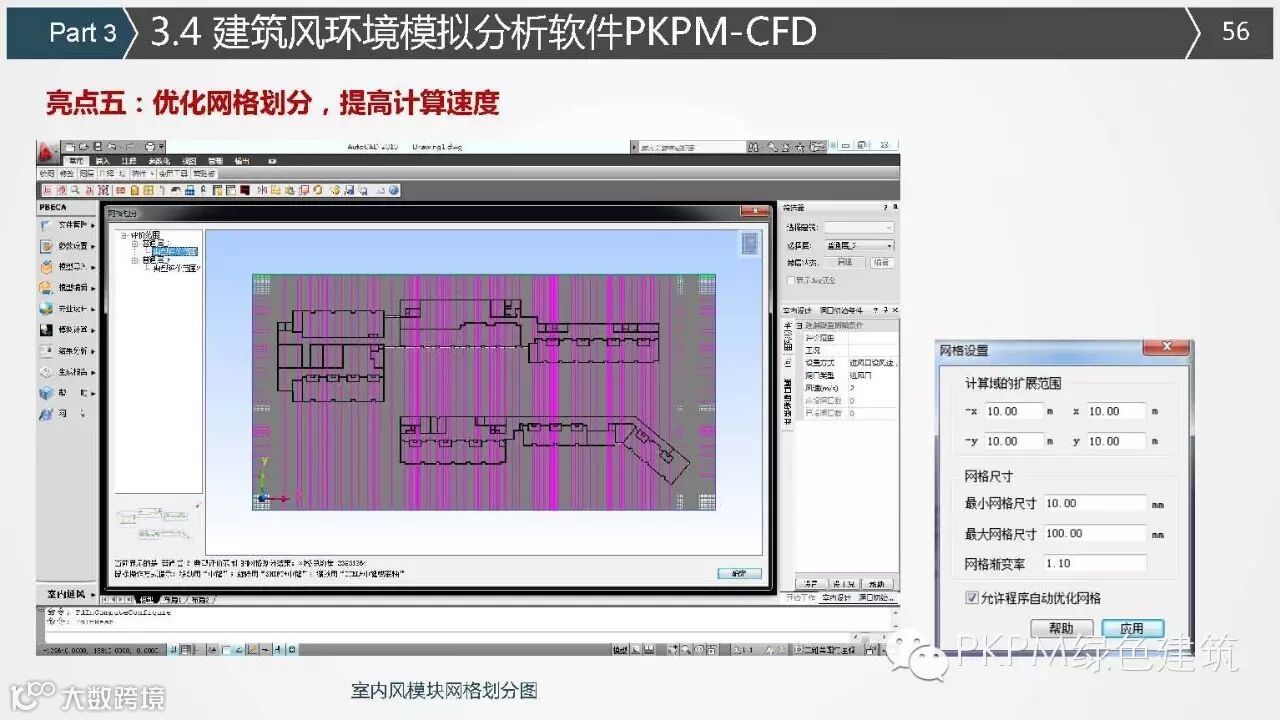1280x720 pixels.
Task: Click the 应用 button in 网格设置
Action: tap(1131, 628)
